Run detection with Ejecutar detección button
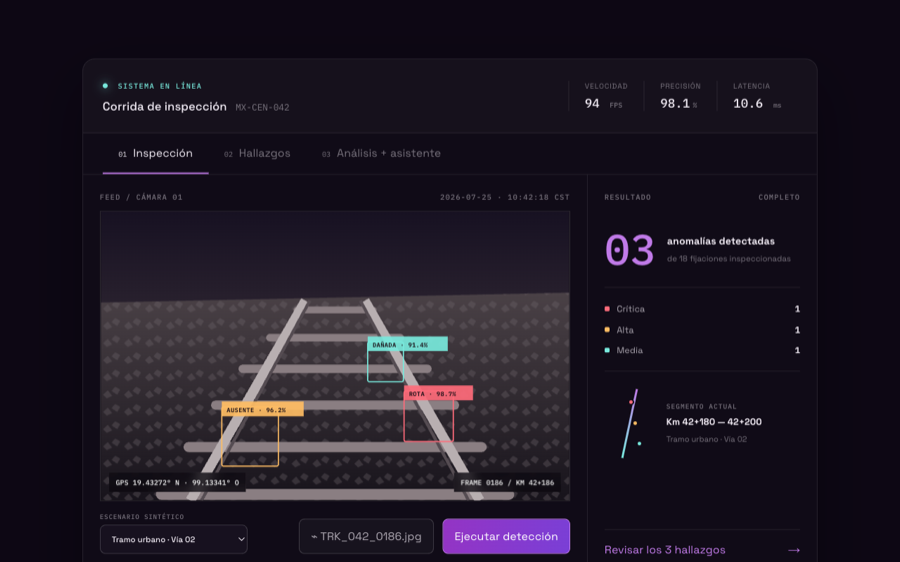The width and height of the screenshot is (900, 562). (x=506, y=536)
